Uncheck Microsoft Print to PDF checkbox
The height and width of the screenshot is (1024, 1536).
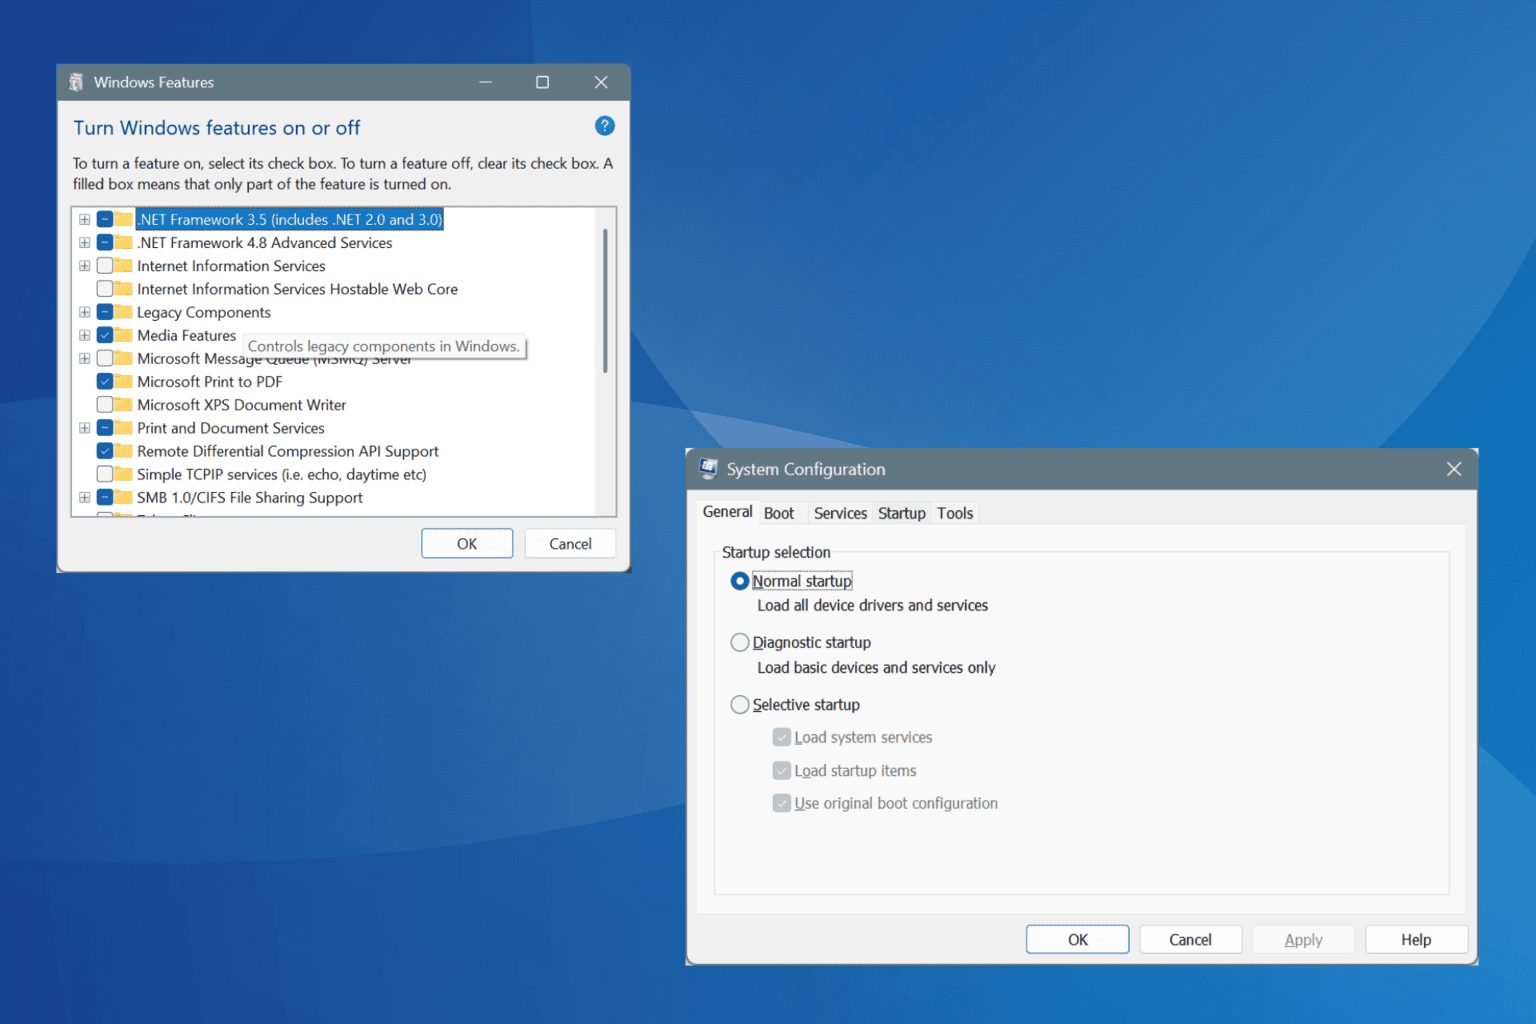[105, 381]
